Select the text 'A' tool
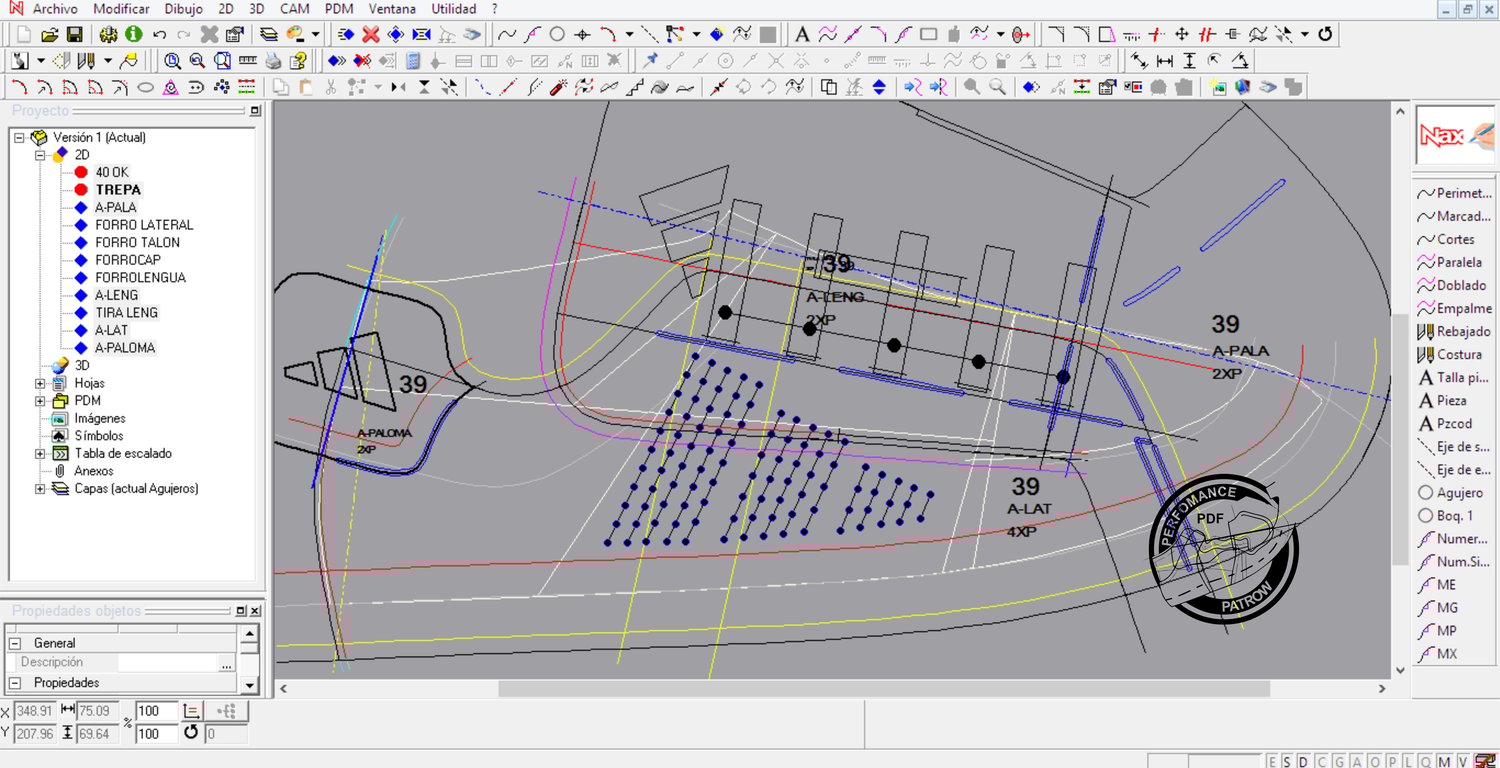Image resolution: width=1500 pixels, height=768 pixels. tap(802, 34)
